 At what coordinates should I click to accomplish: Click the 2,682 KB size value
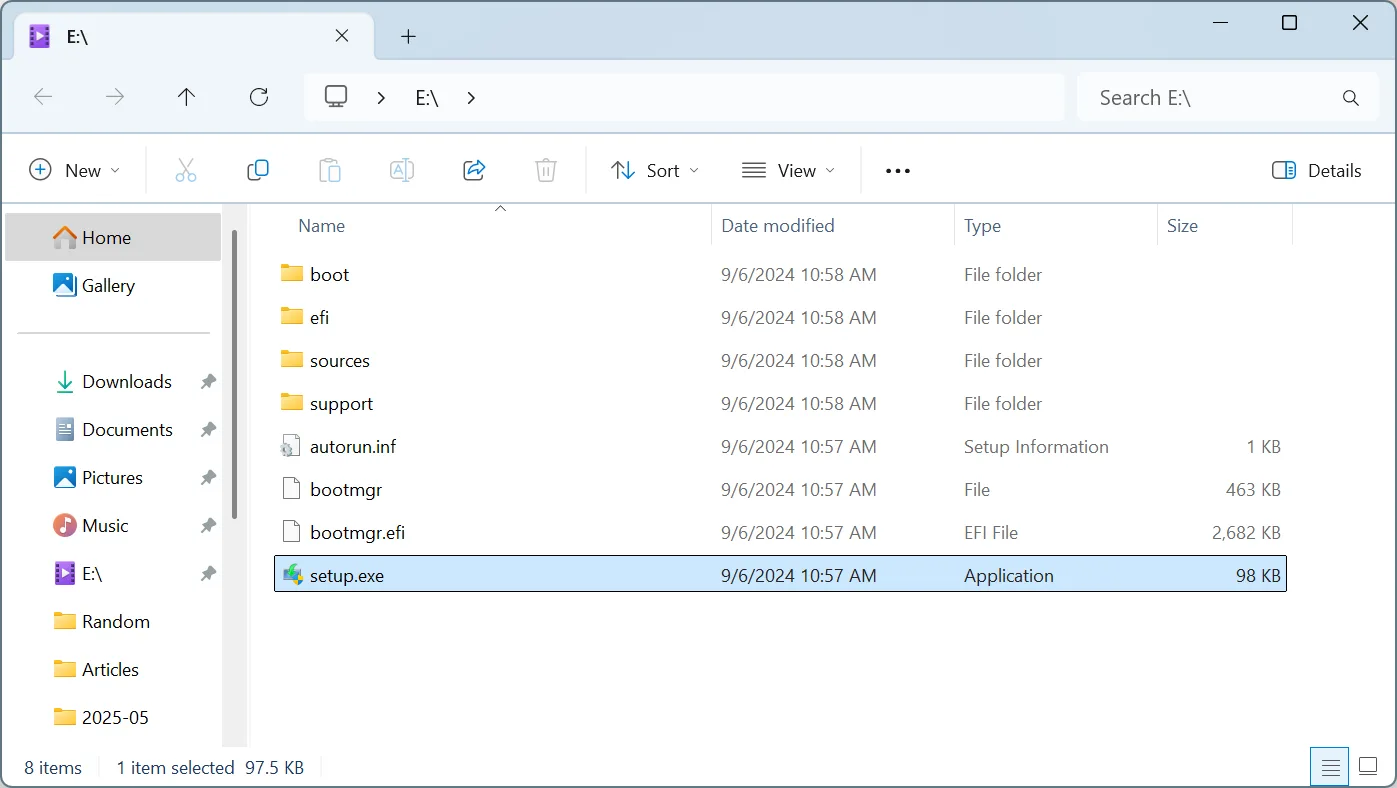tap(1246, 533)
